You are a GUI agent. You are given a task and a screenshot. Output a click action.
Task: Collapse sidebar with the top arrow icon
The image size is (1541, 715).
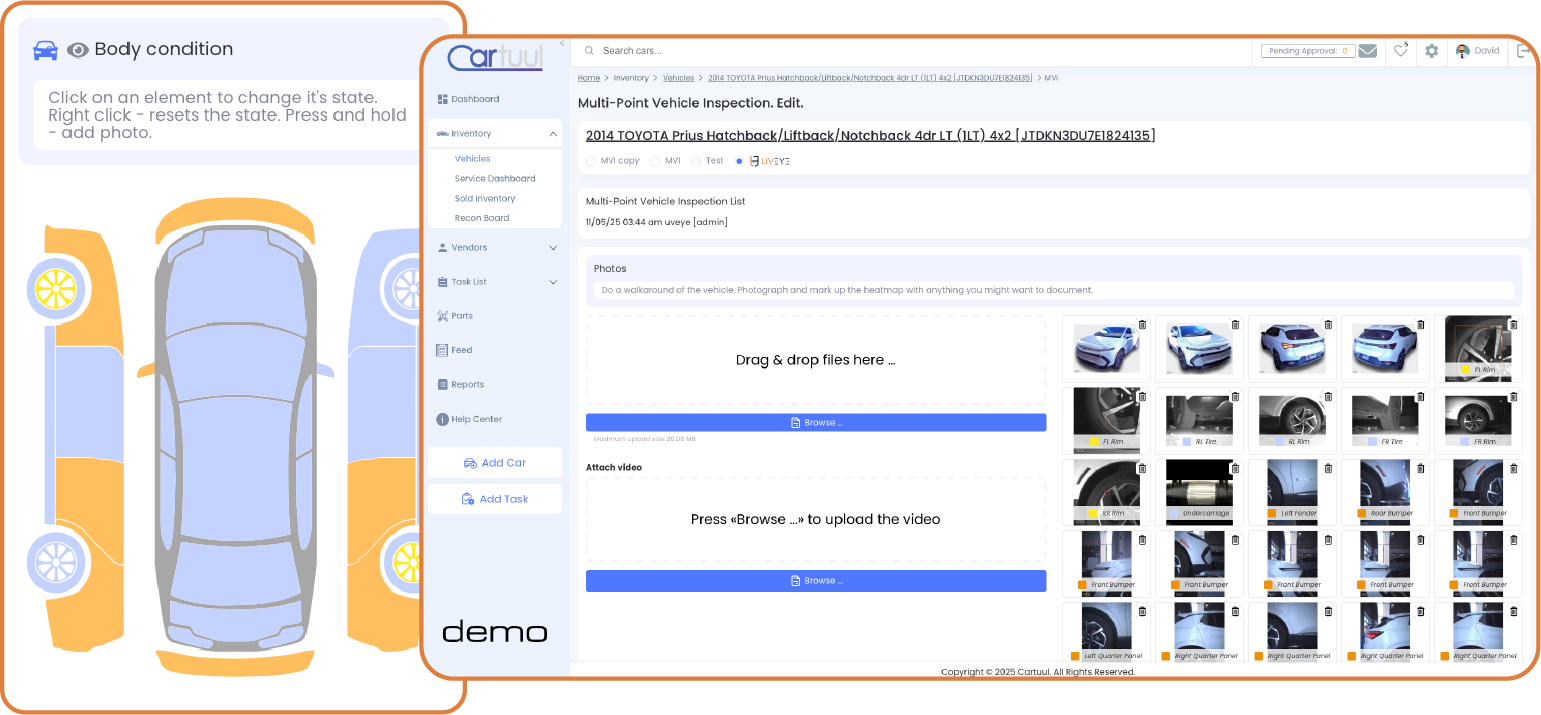click(x=562, y=44)
